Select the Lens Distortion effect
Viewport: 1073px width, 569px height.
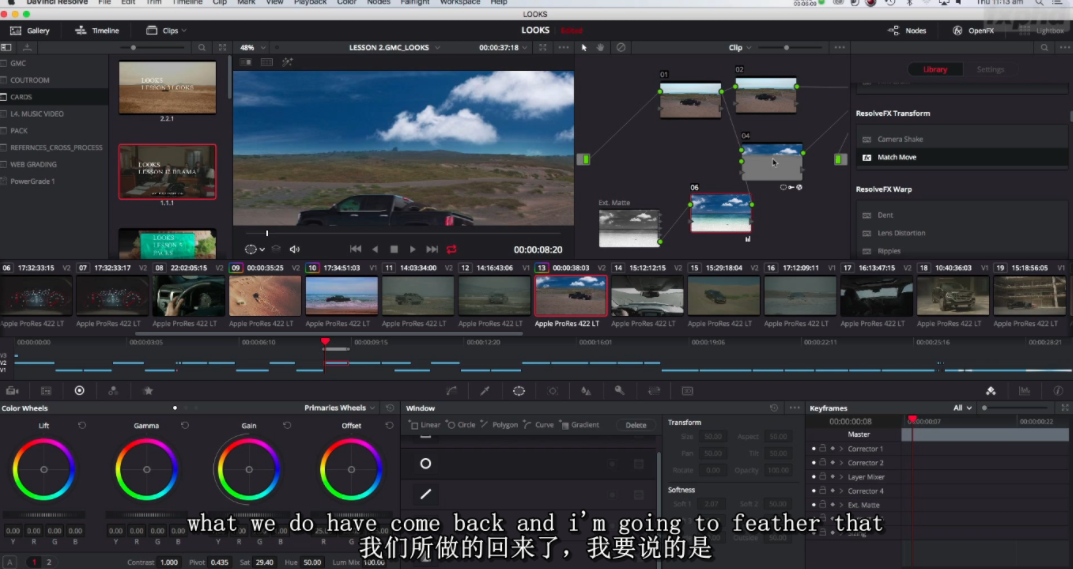[901, 233]
